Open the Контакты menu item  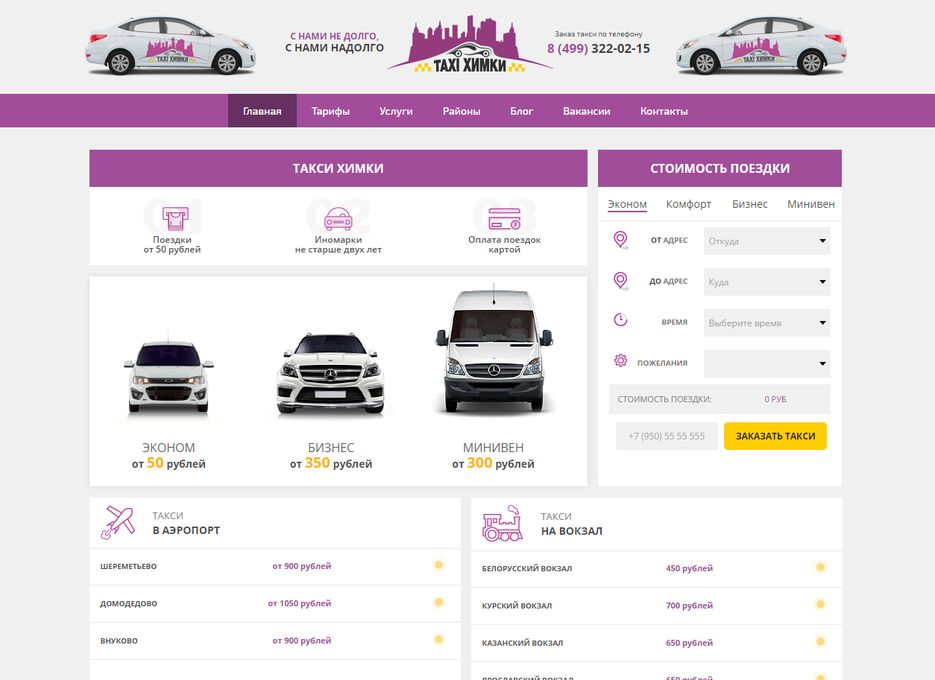tap(664, 111)
